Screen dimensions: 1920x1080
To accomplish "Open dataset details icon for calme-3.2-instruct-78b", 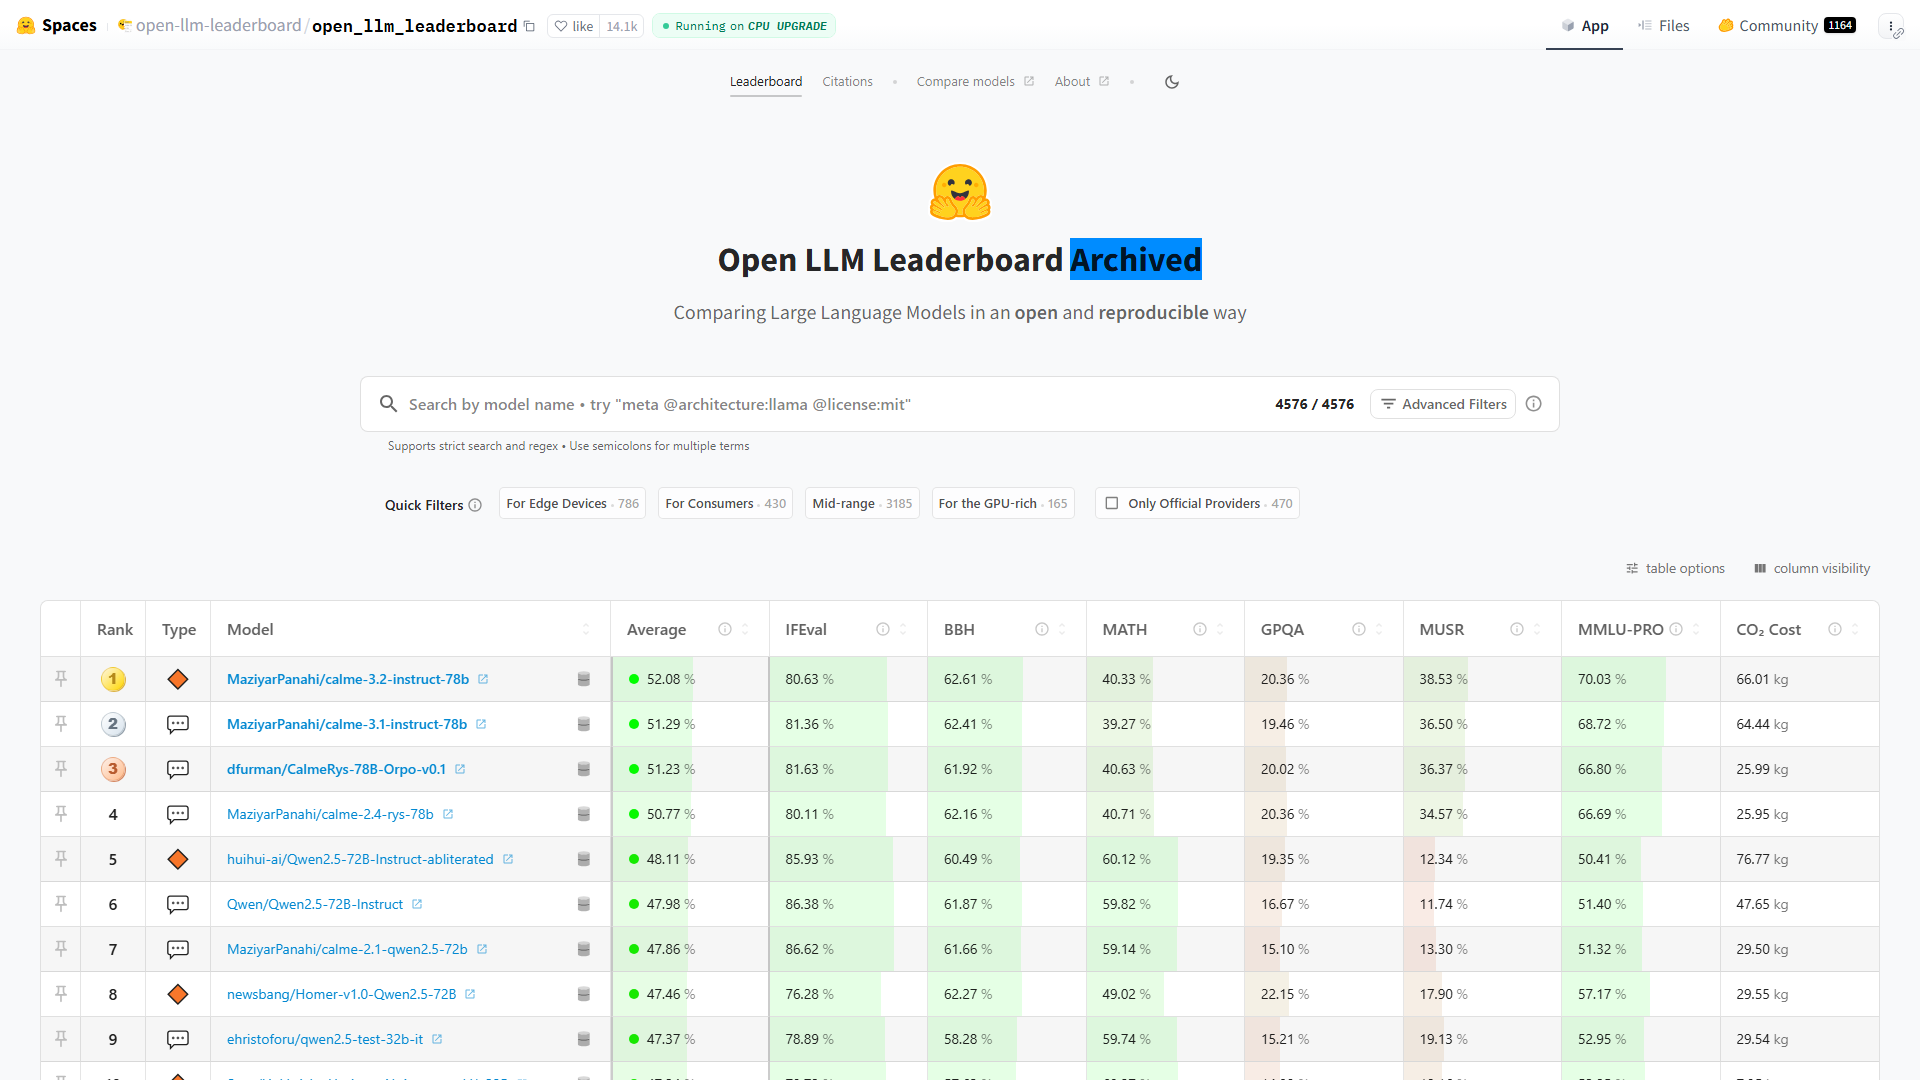I will (584, 679).
